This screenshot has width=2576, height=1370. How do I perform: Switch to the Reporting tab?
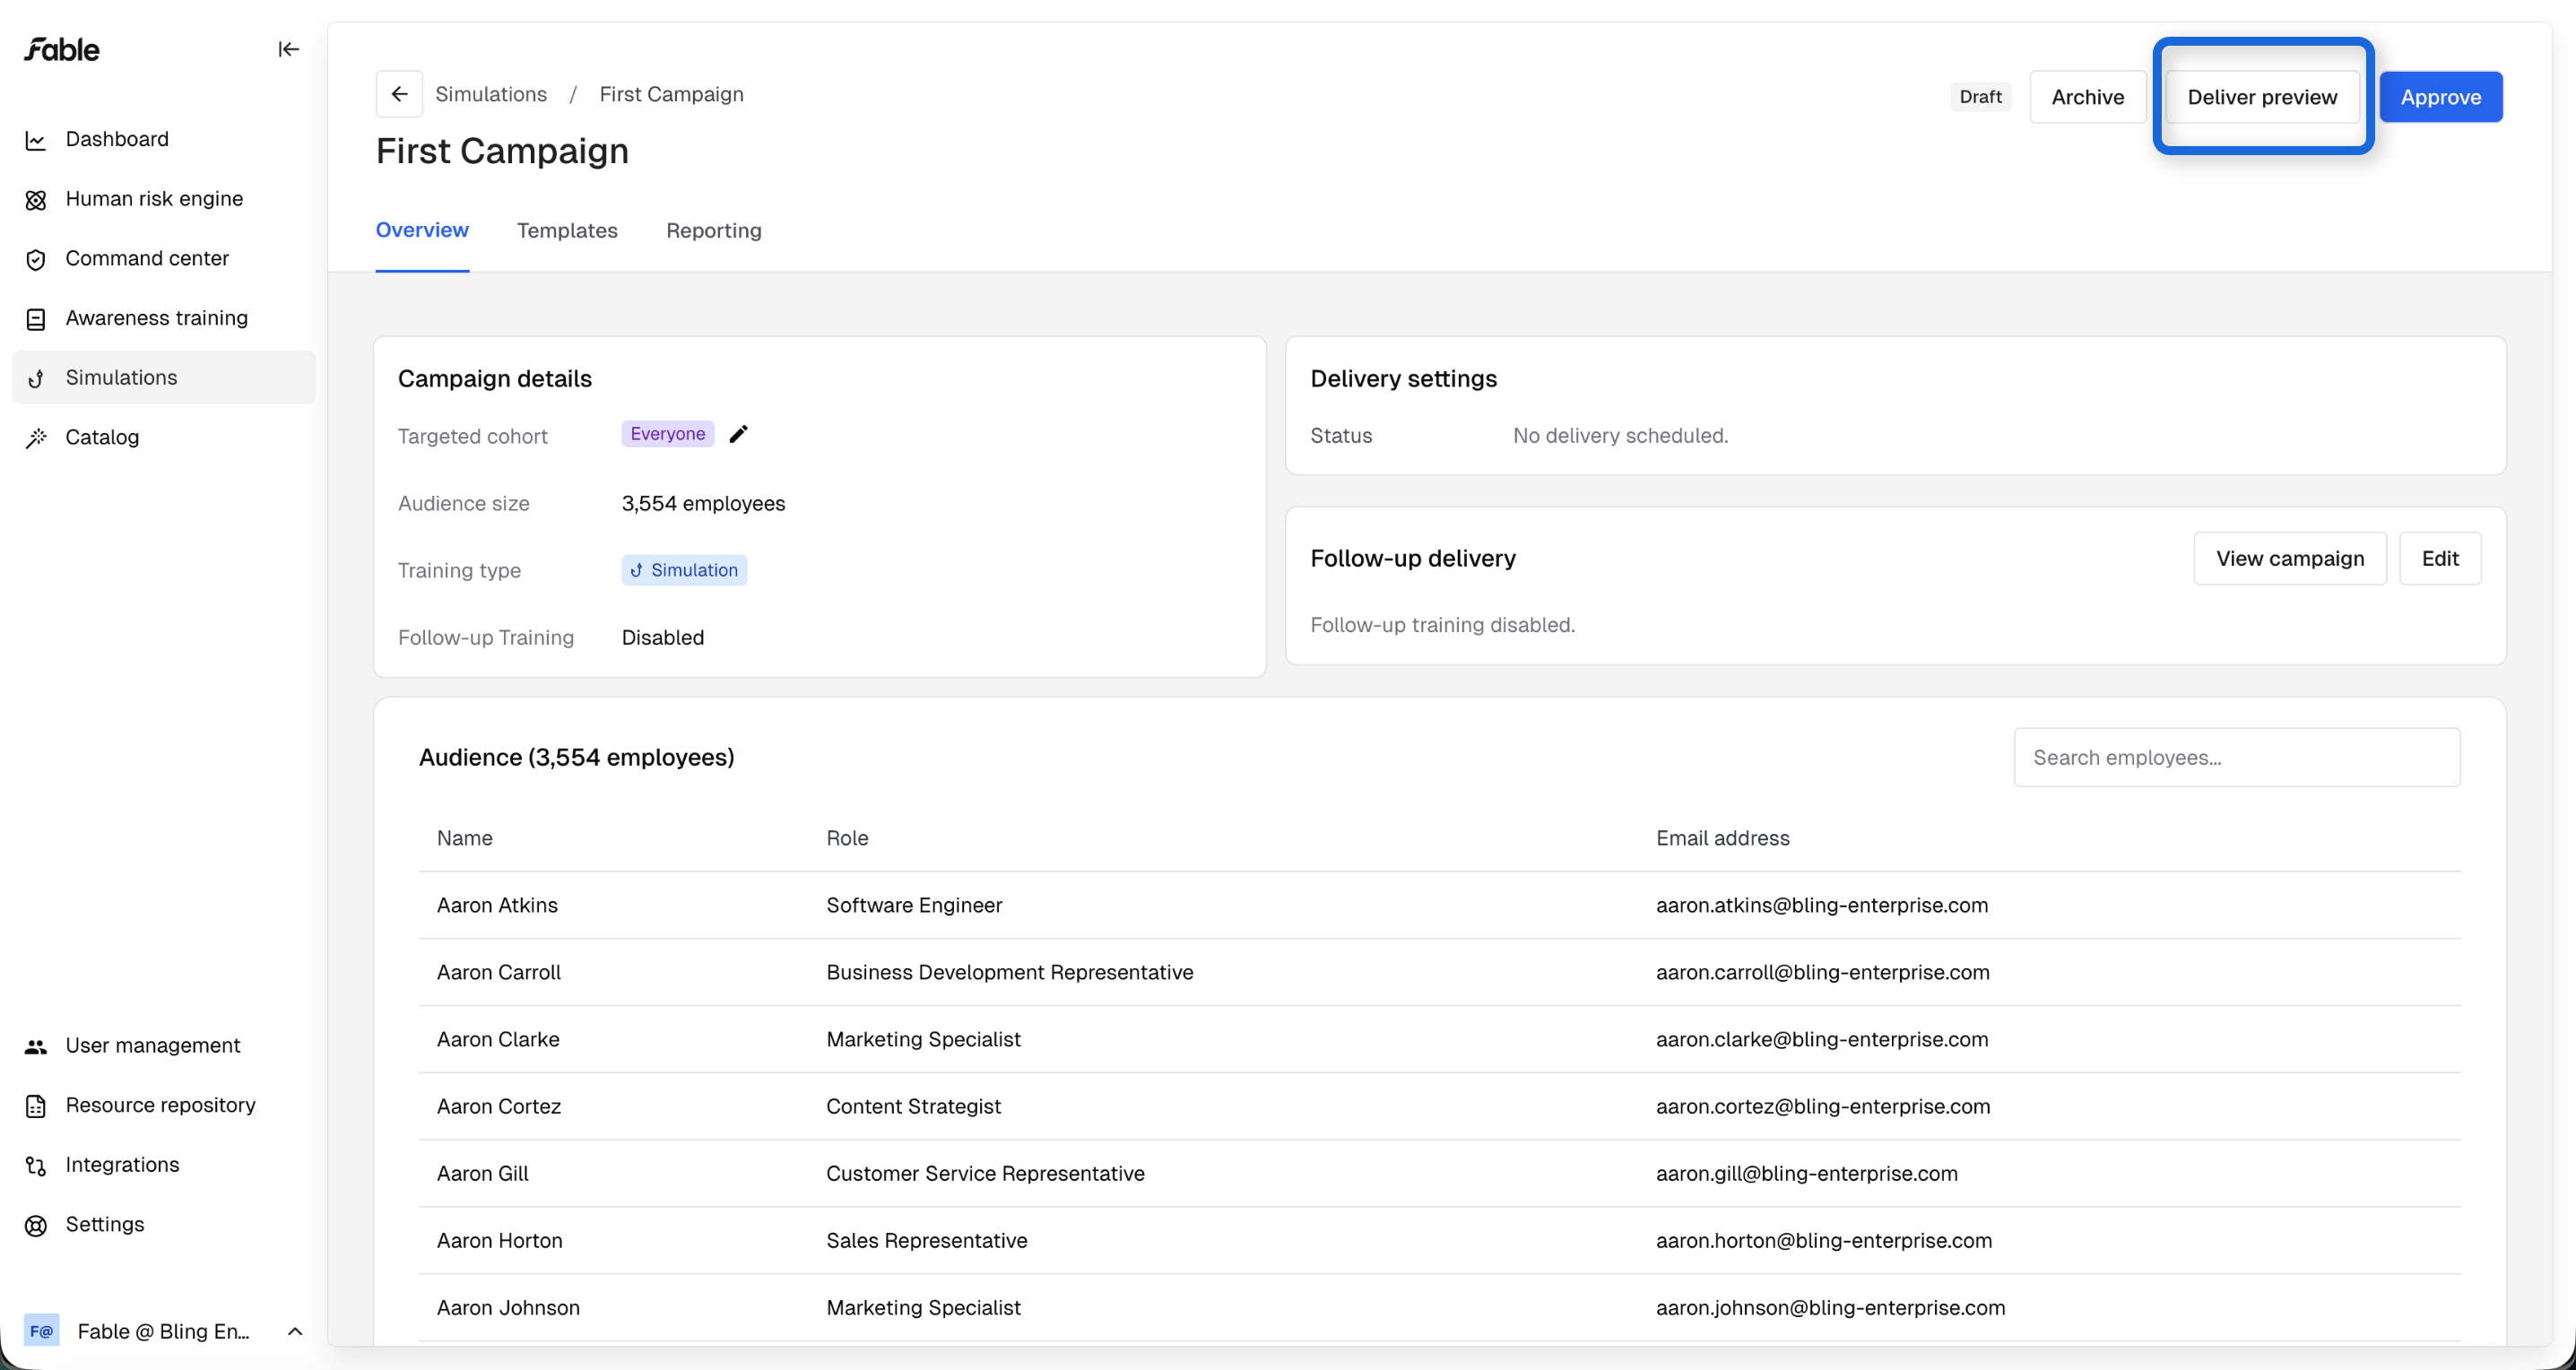point(714,230)
